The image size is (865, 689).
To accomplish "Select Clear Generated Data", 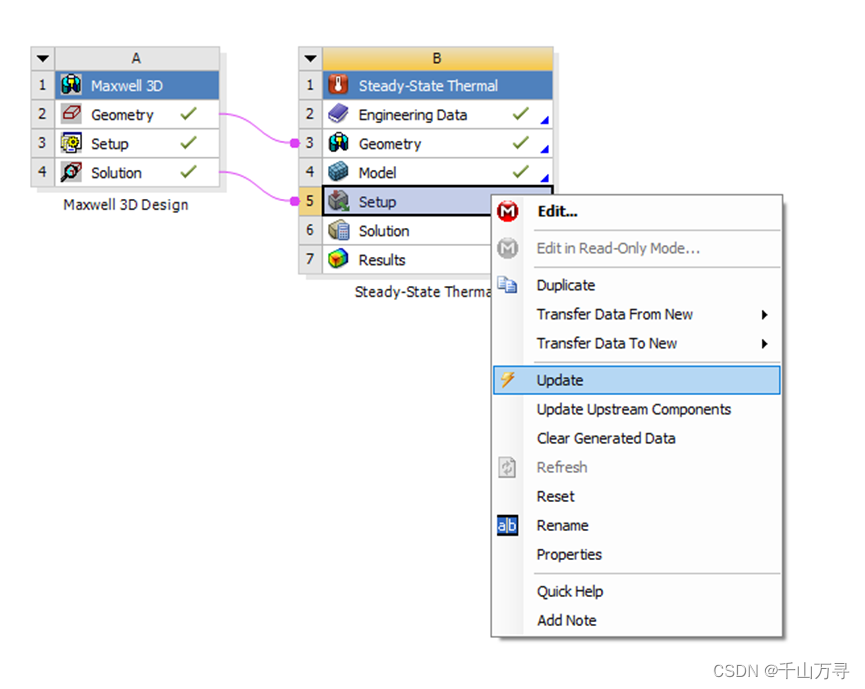I will [x=637, y=438].
